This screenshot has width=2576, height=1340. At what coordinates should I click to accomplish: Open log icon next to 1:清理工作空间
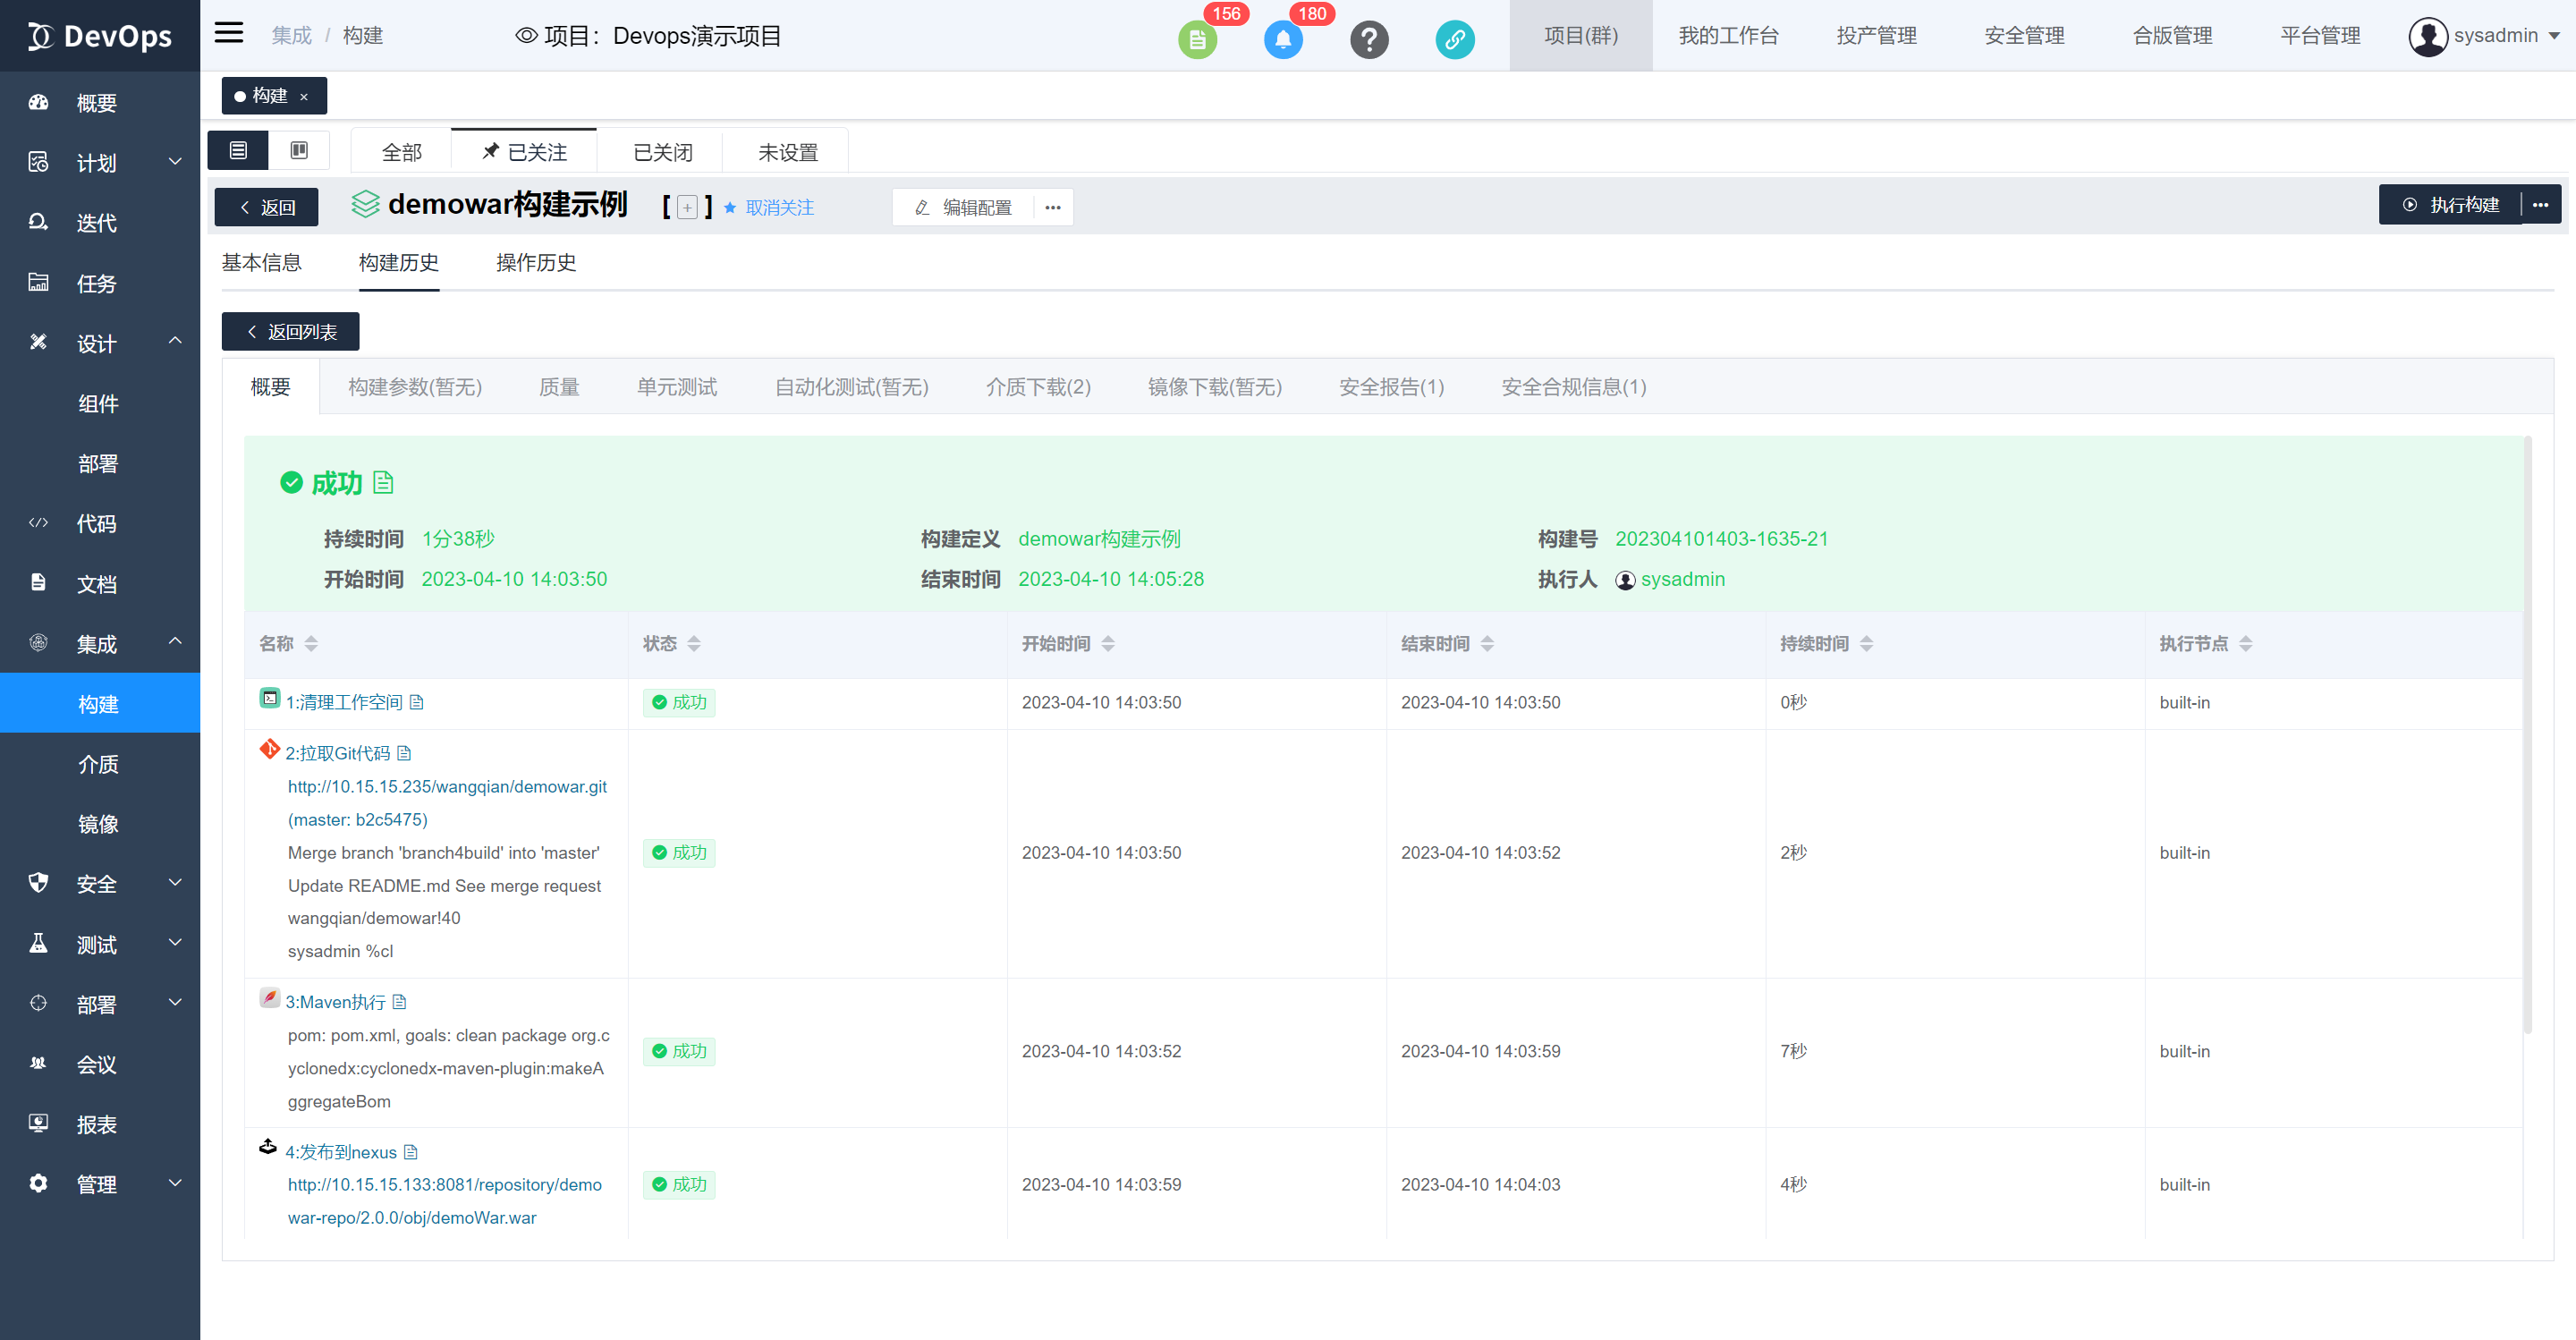(417, 703)
